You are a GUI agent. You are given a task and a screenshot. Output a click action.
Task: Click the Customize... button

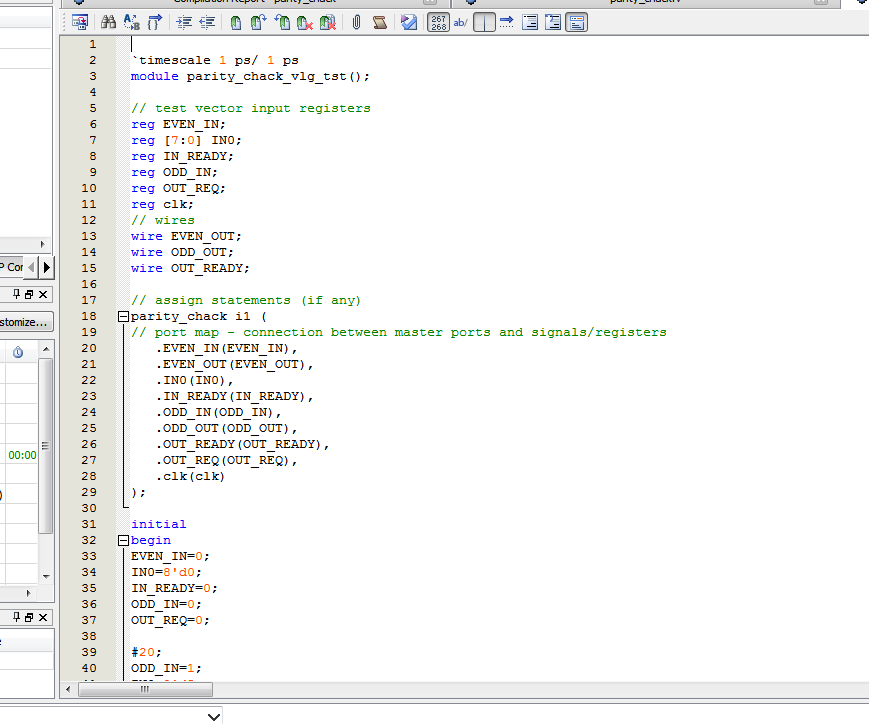click(24, 322)
